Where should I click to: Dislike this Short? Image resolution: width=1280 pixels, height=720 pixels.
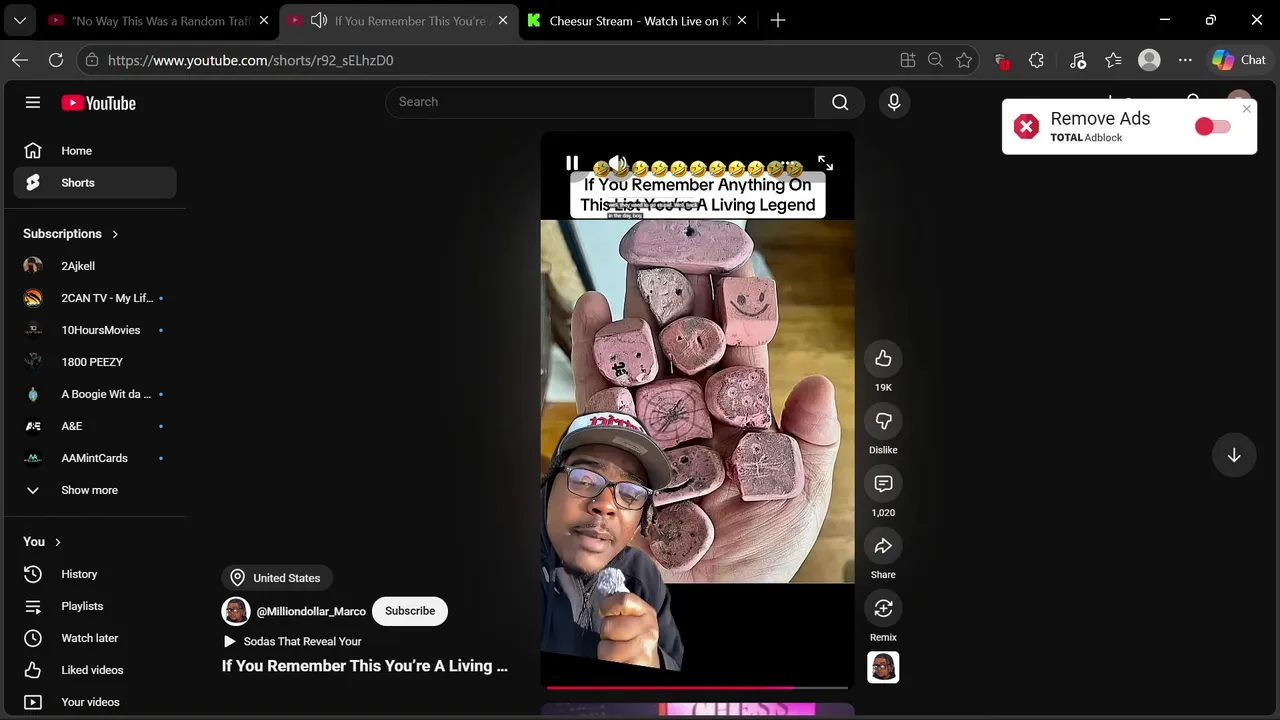[883, 422]
